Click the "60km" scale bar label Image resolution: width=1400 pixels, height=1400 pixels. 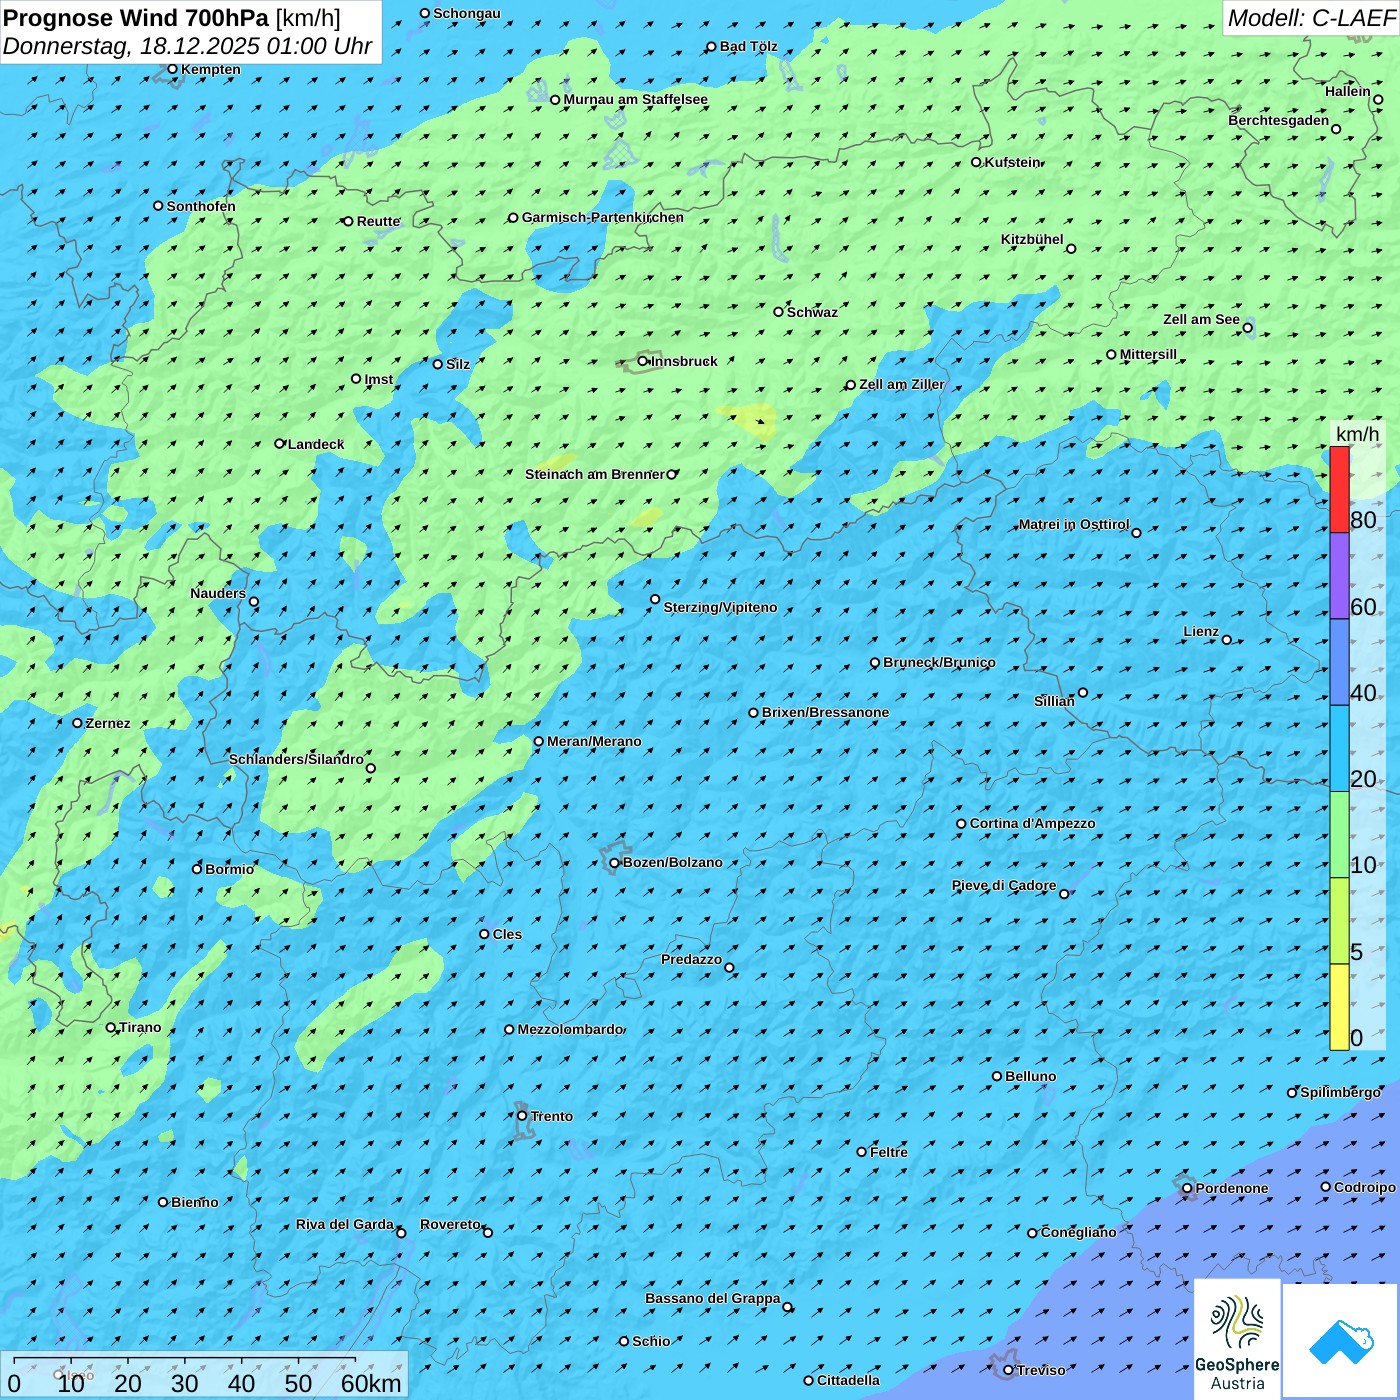tap(371, 1383)
